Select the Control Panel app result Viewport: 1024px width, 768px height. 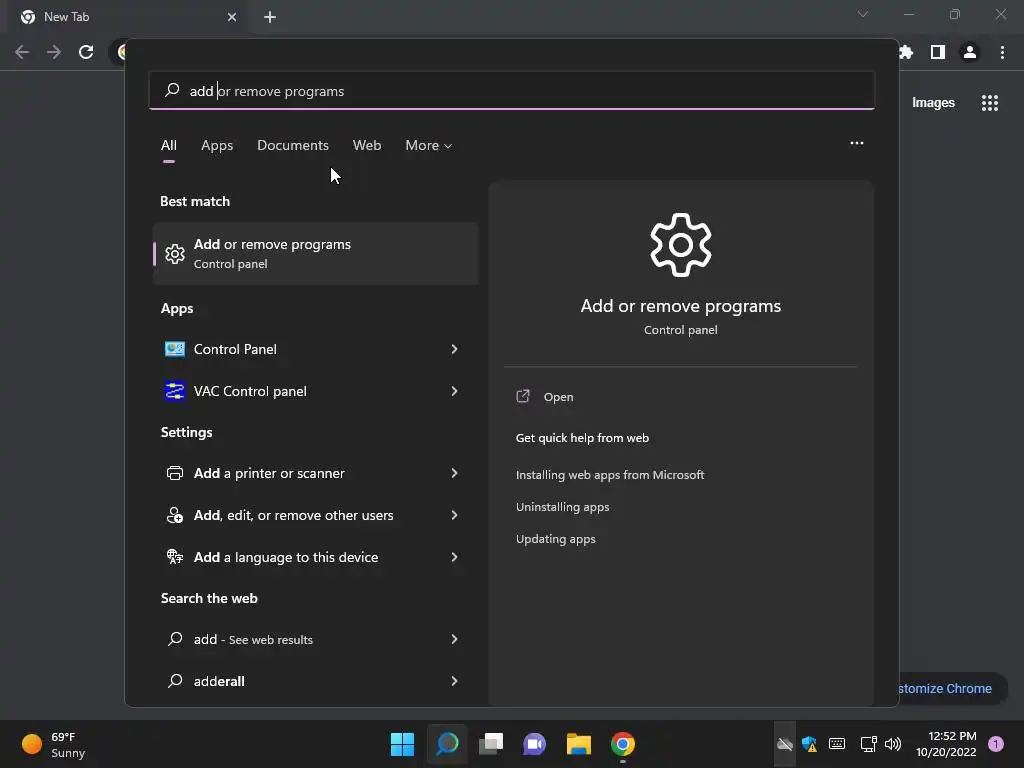click(315, 349)
